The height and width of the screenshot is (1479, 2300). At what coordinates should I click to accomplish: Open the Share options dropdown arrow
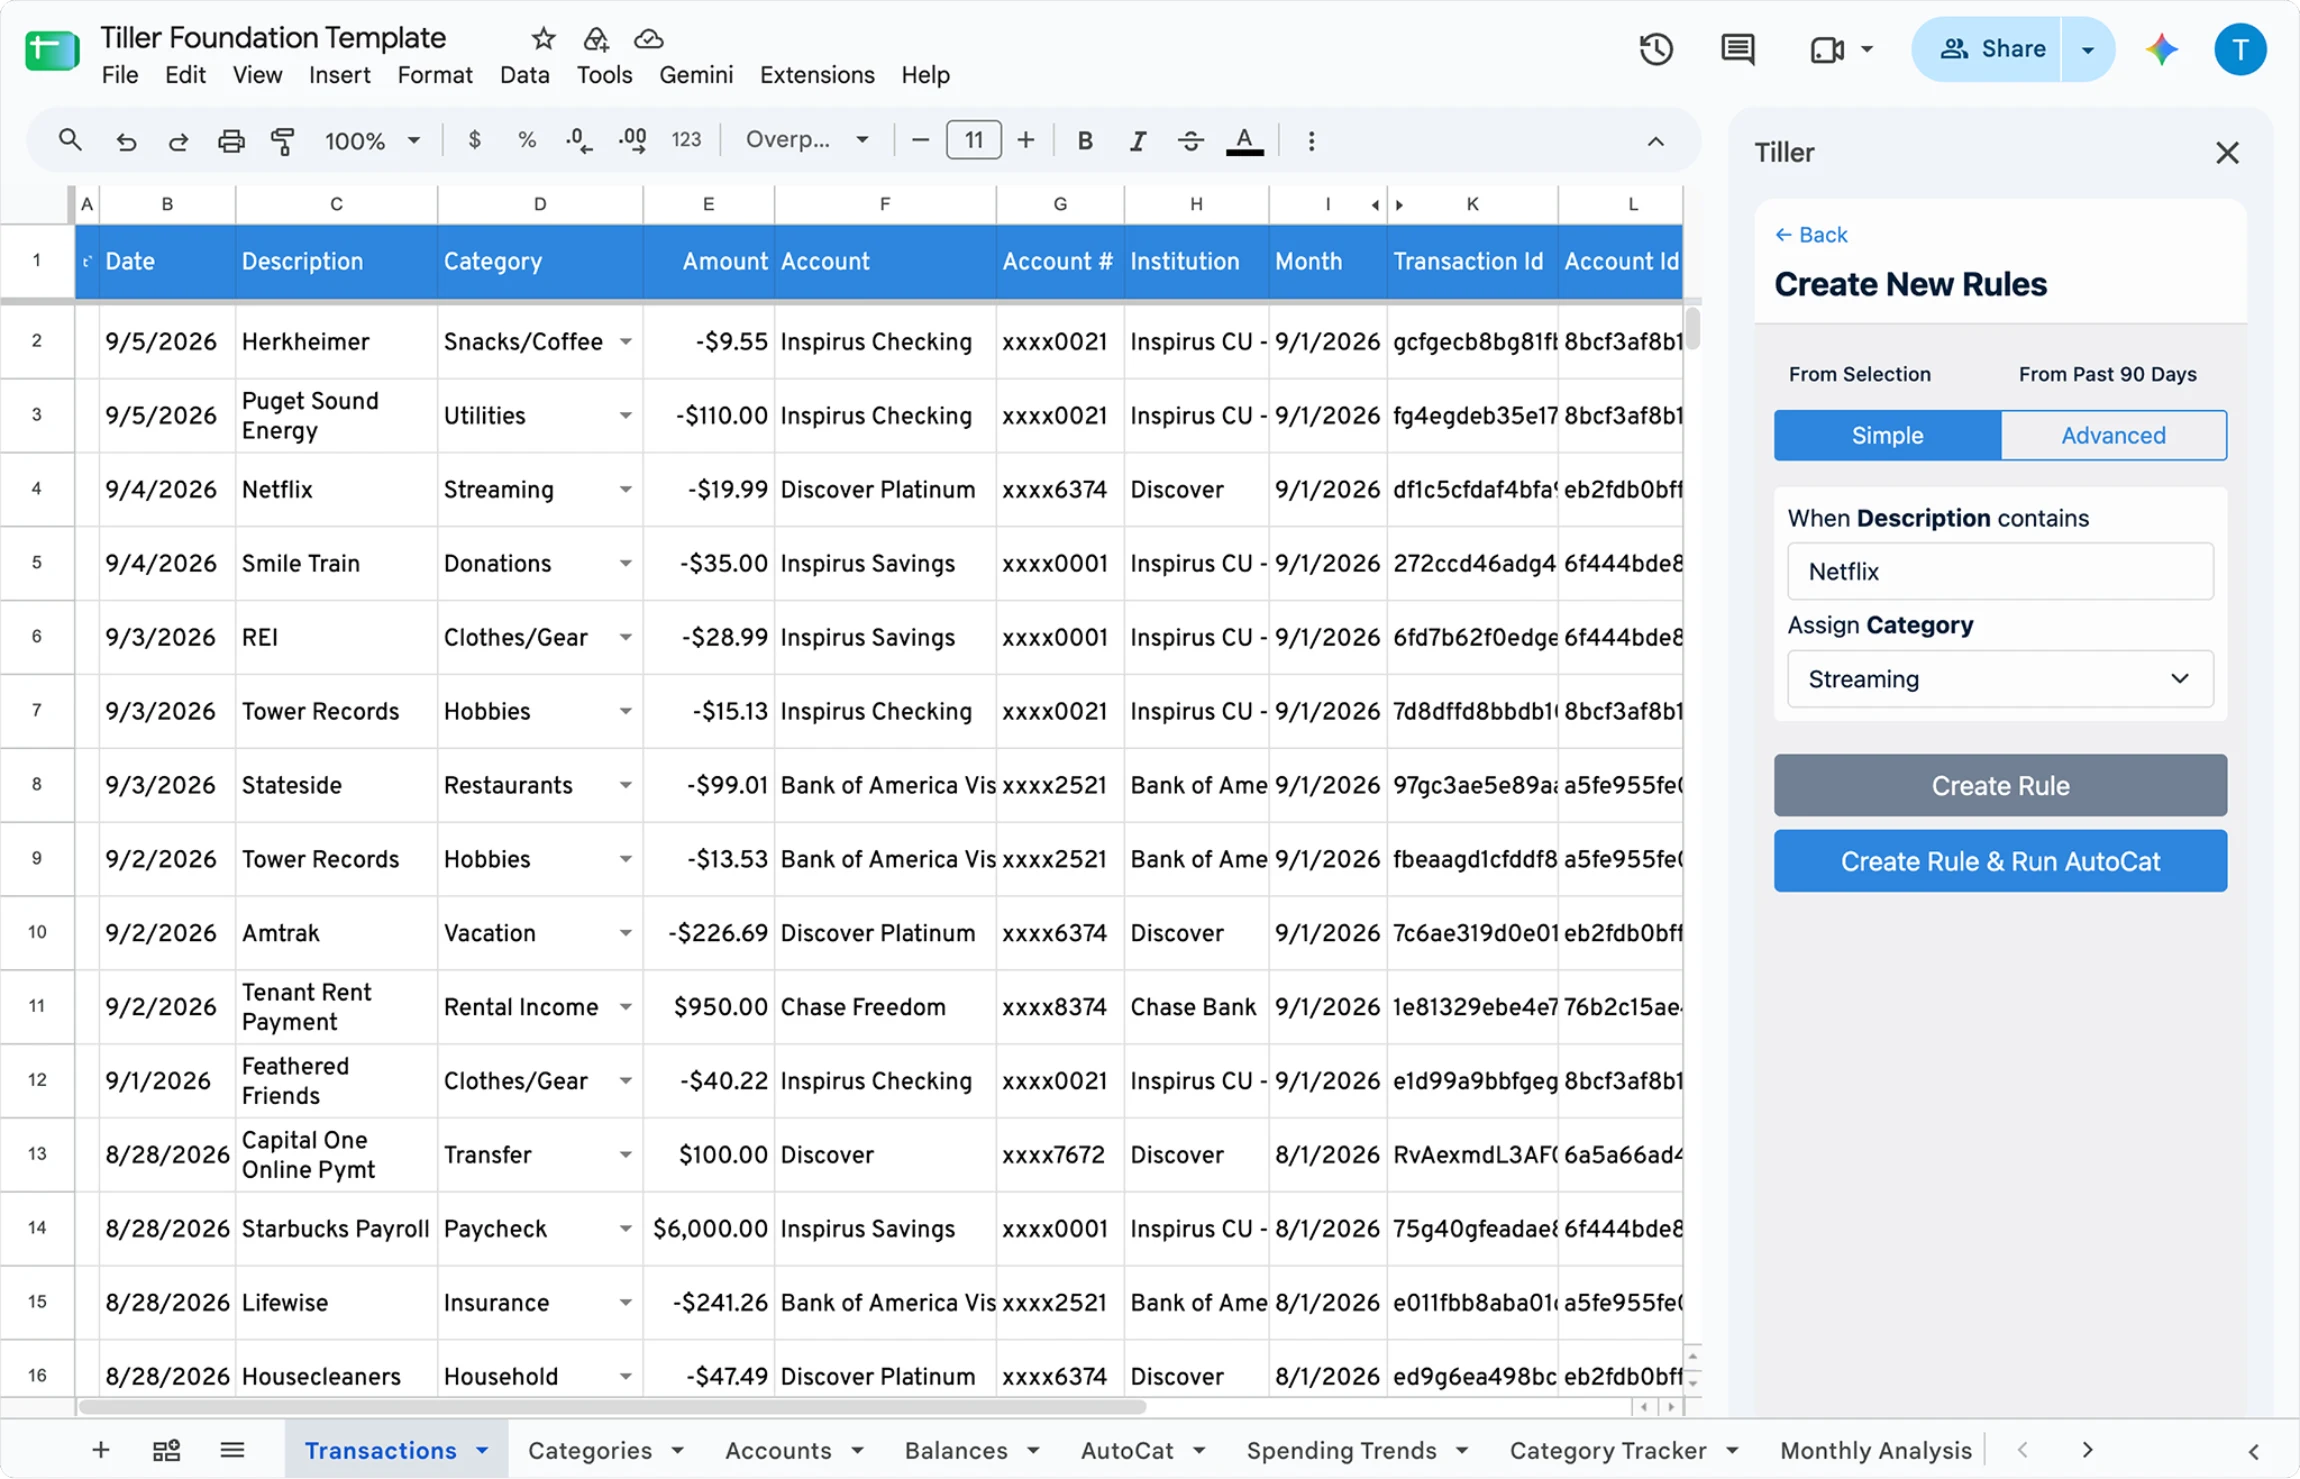point(2088,49)
